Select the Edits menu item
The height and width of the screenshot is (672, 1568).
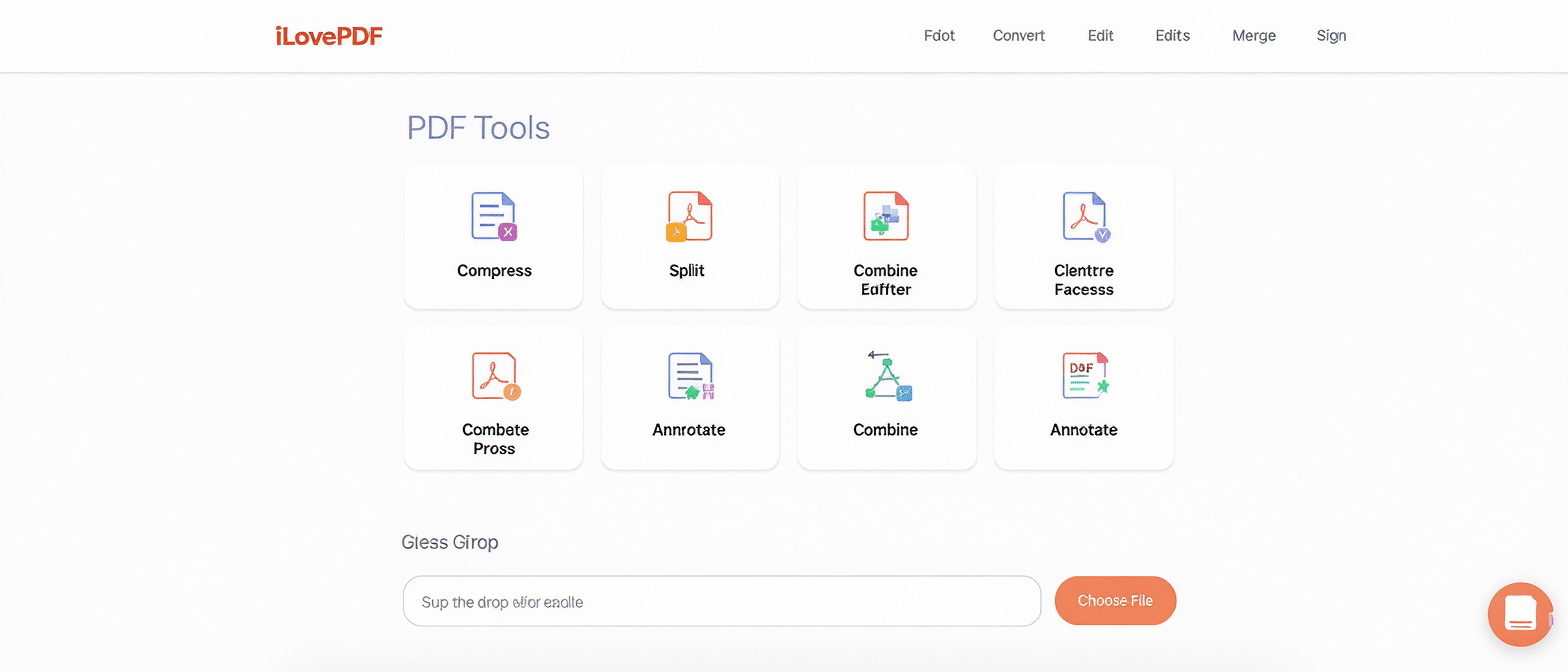(x=1172, y=36)
